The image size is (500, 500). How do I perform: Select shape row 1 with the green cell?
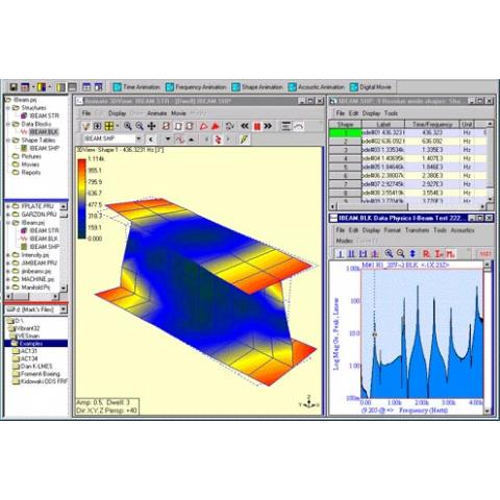point(345,133)
